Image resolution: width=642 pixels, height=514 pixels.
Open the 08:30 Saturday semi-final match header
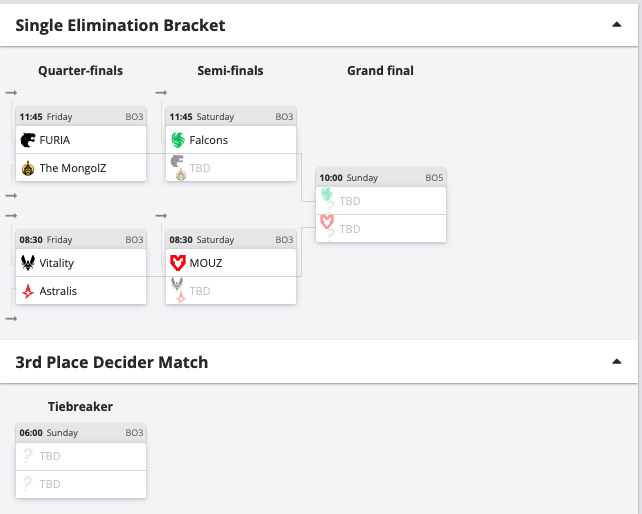click(230, 240)
